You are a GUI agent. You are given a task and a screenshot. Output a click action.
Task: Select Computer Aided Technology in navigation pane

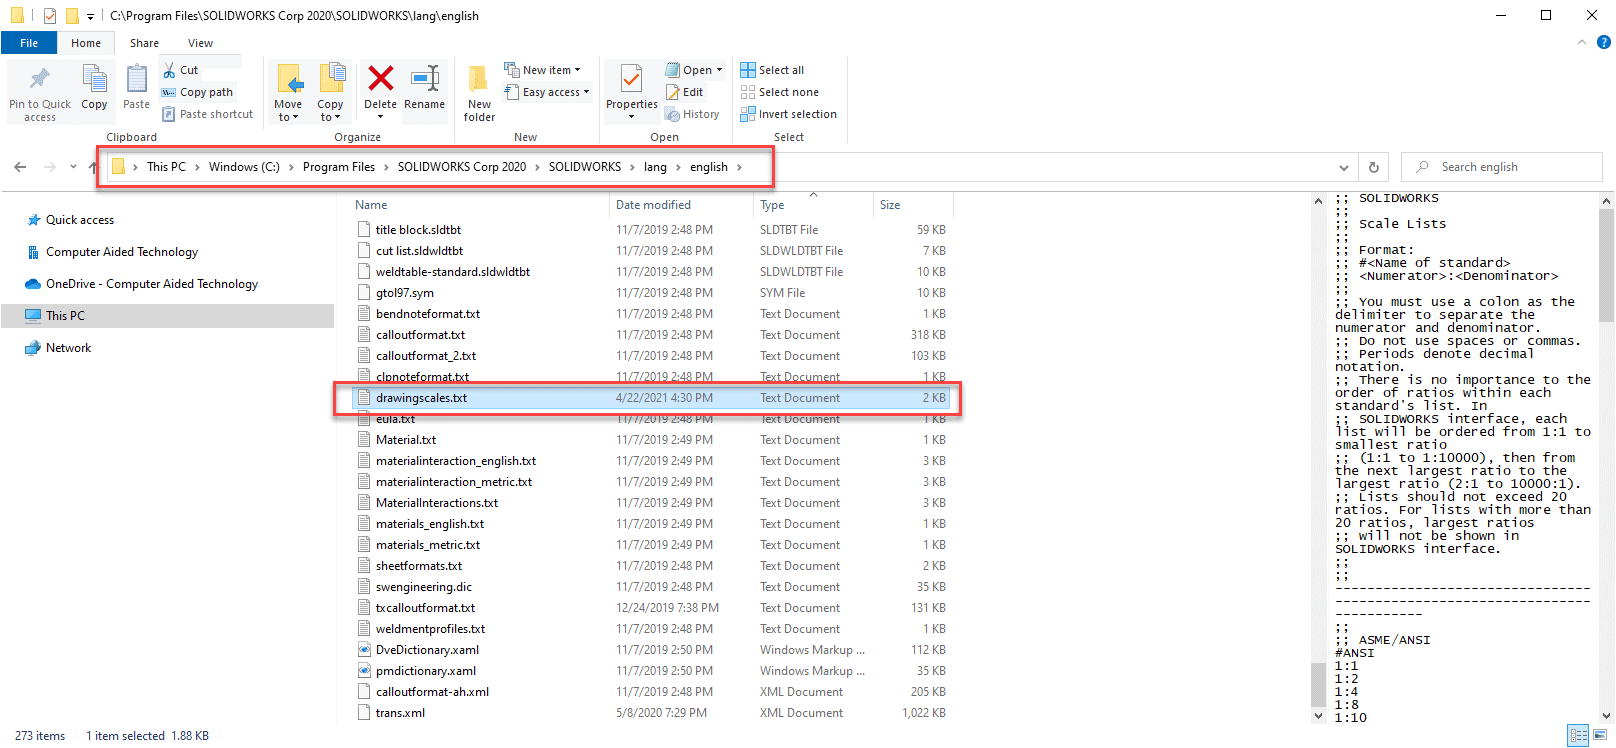tap(122, 252)
